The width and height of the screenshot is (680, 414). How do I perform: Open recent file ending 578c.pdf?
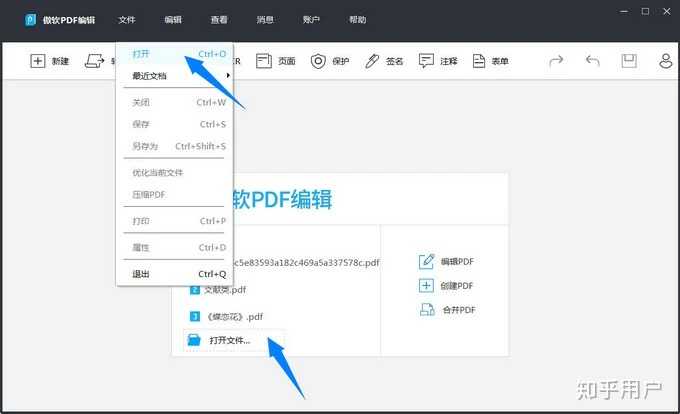click(306, 262)
